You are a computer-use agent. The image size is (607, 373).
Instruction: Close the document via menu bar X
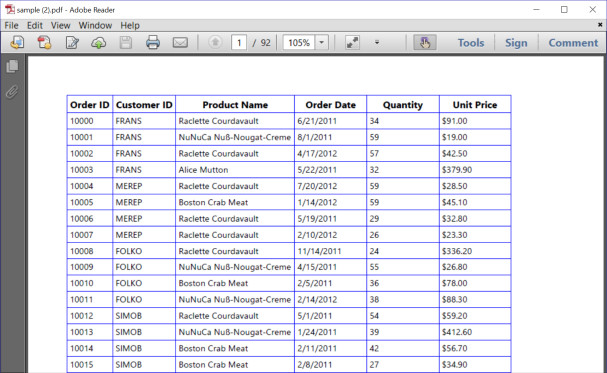(x=600, y=25)
